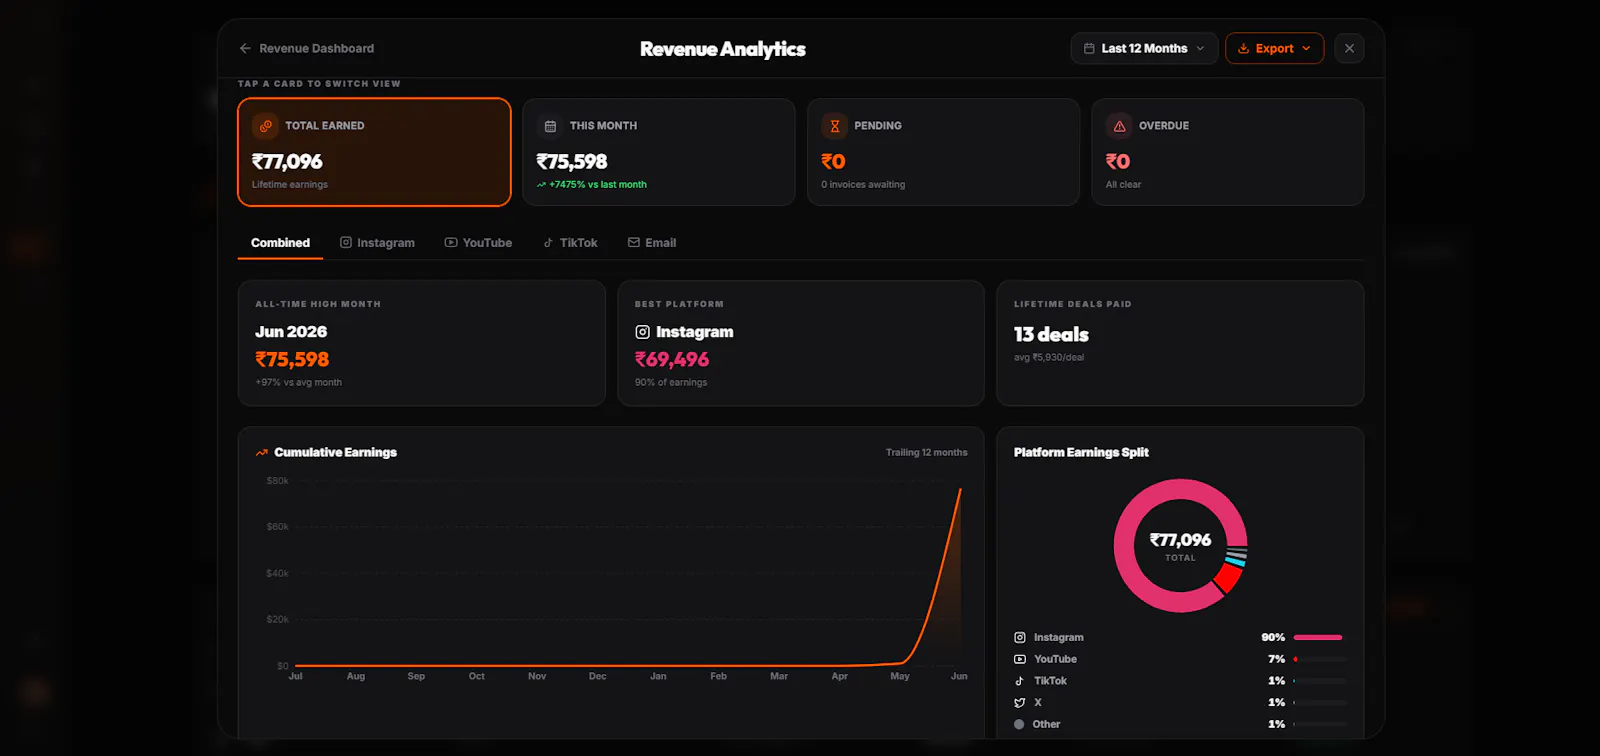Click the Other grey dot in legend
This screenshot has height=756, width=1600.
tap(1019, 724)
